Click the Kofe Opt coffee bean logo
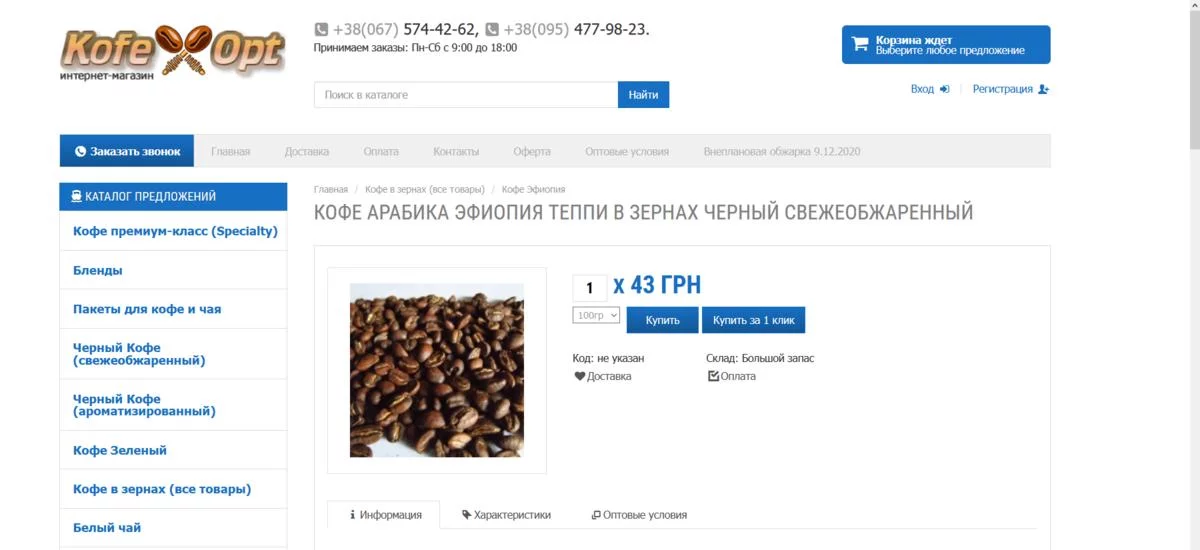Viewport: 1200px width, 550px height. coord(172,53)
